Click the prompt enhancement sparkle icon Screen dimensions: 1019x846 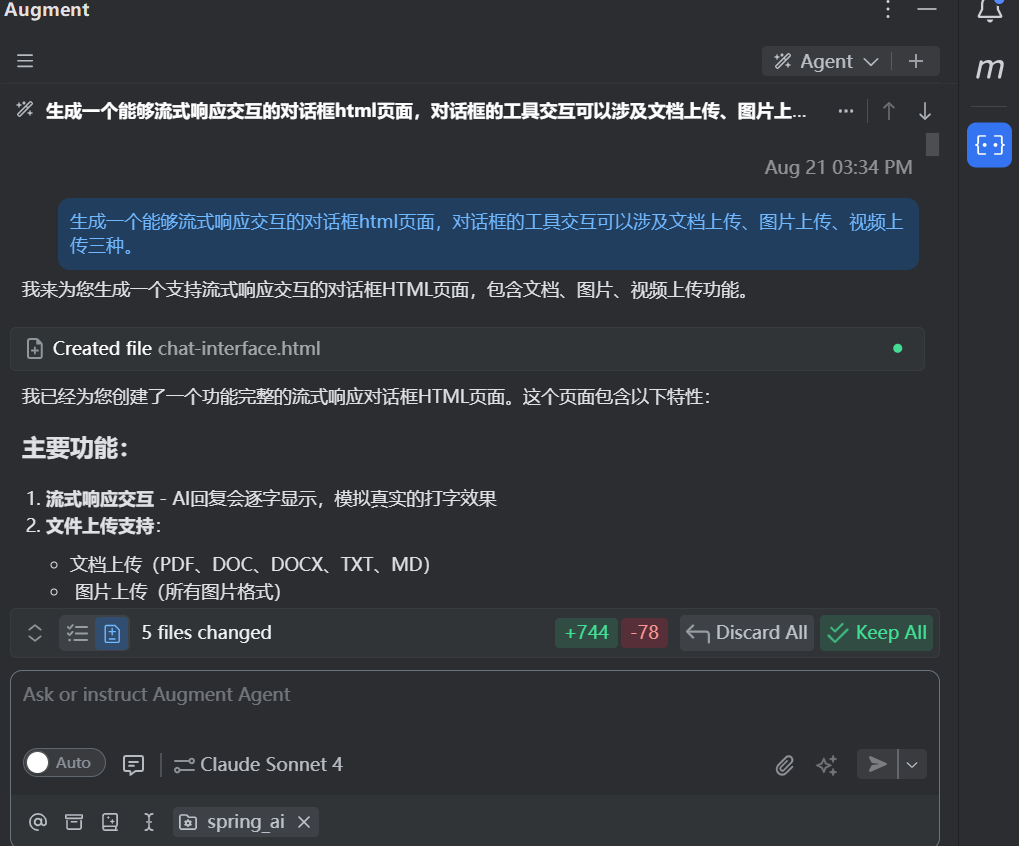point(826,764)
